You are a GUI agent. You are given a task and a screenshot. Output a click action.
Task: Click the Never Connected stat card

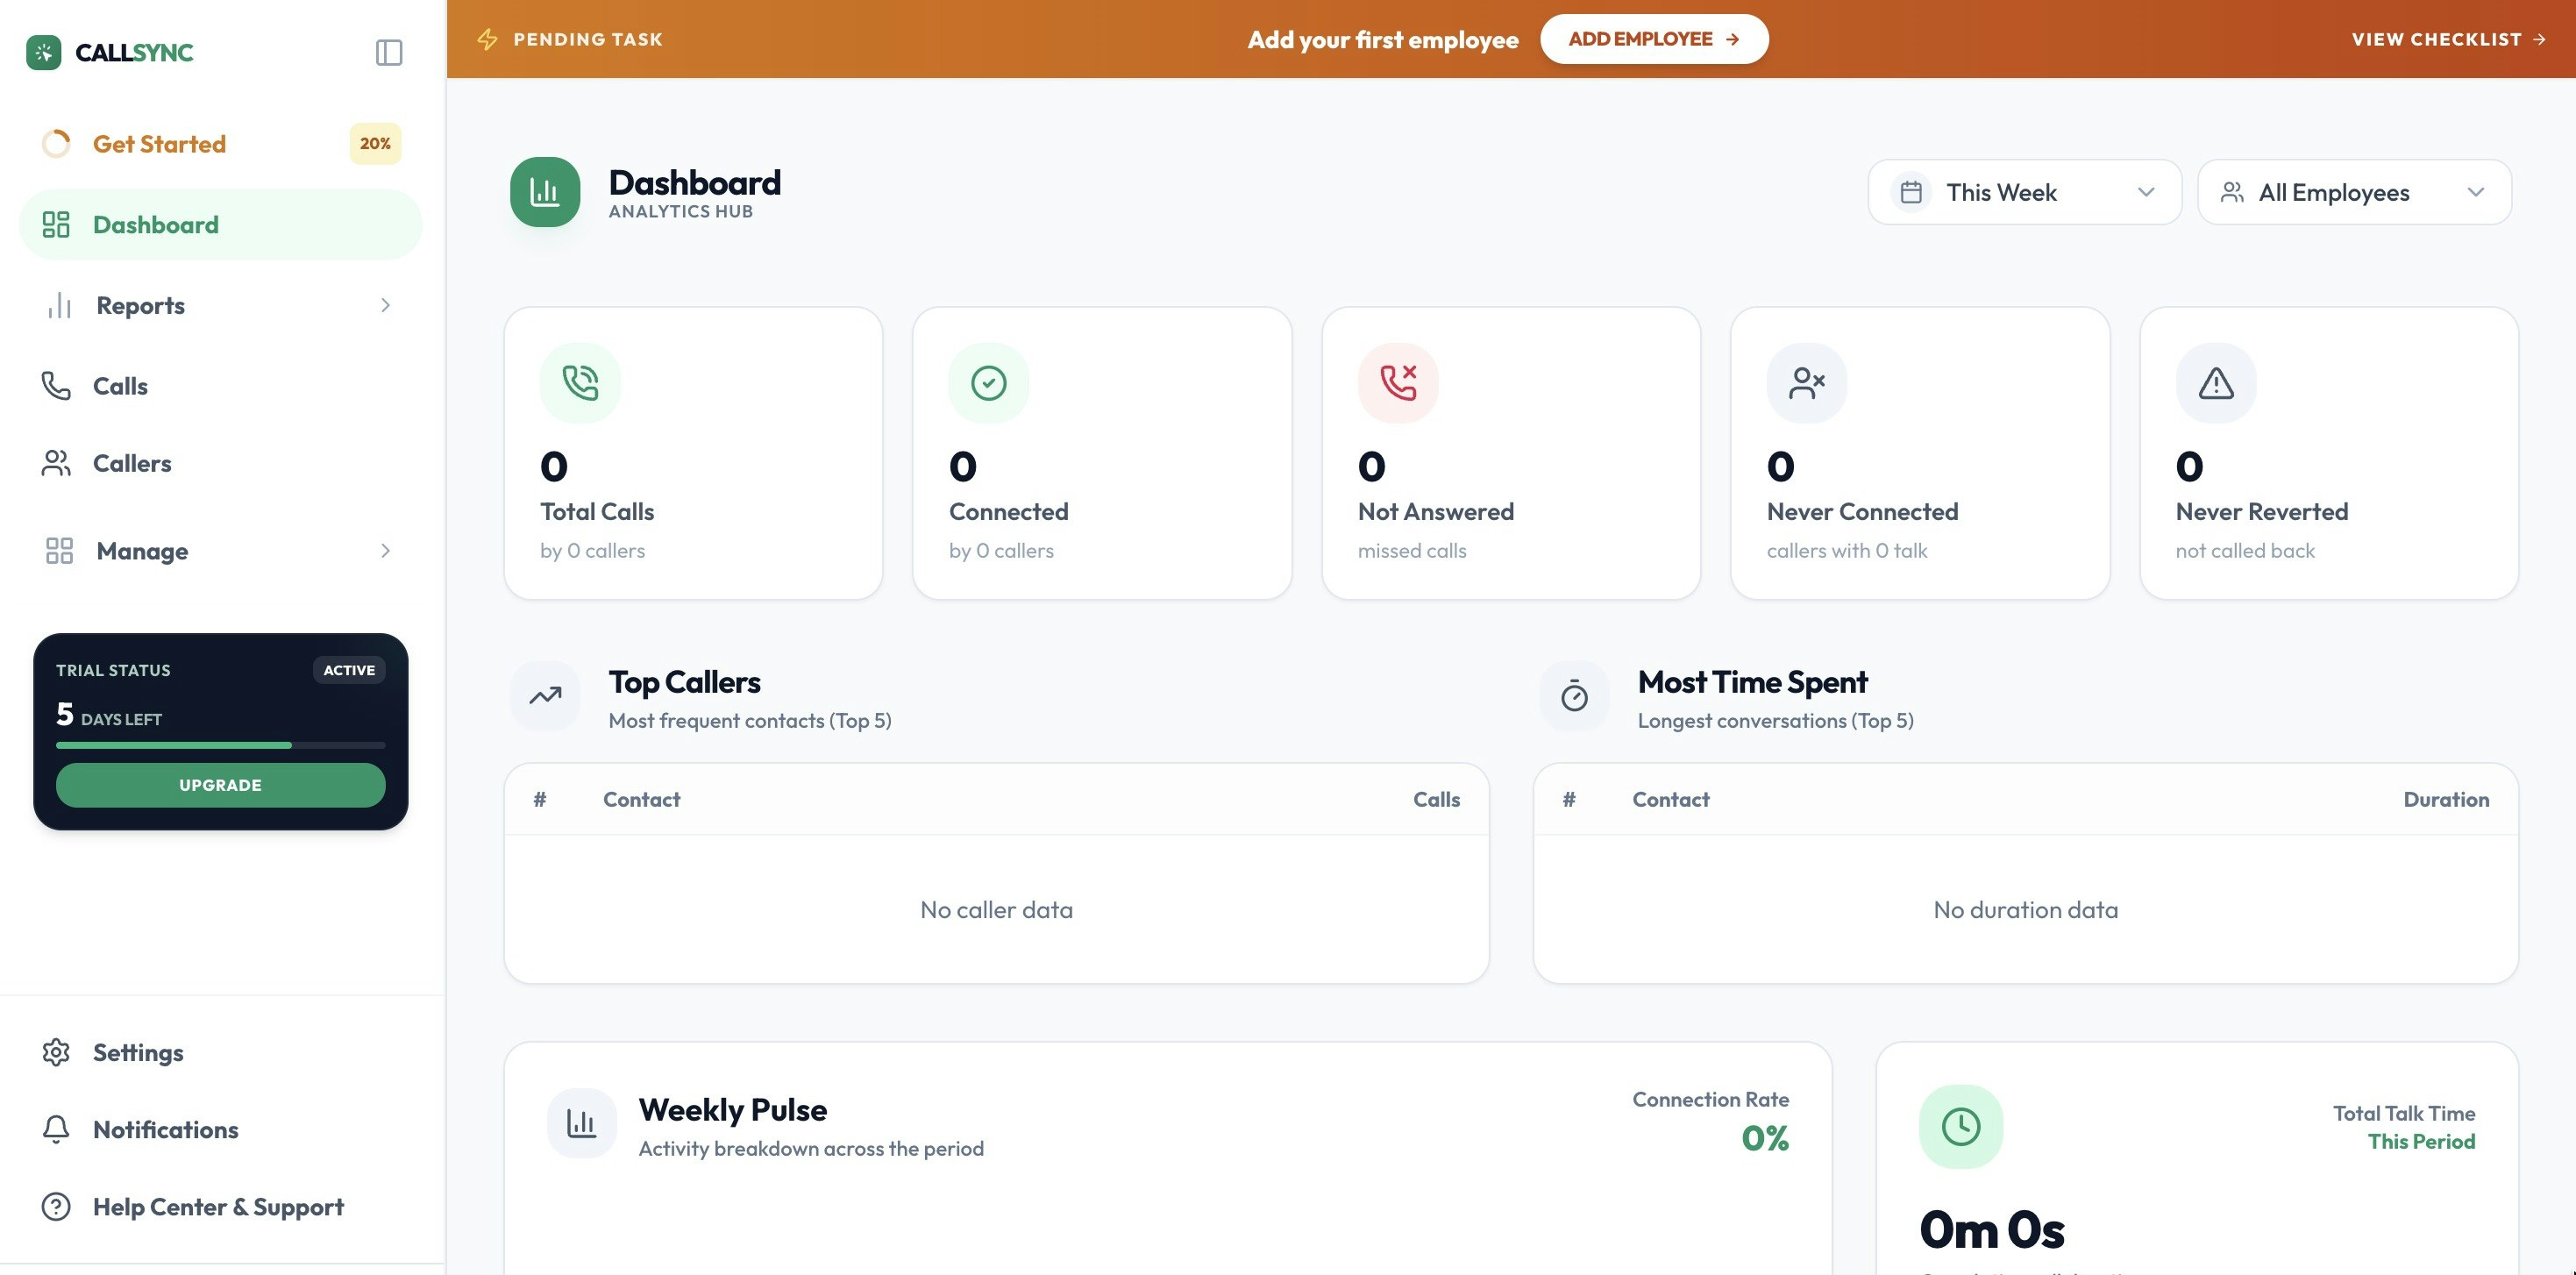coord(1919,453)
